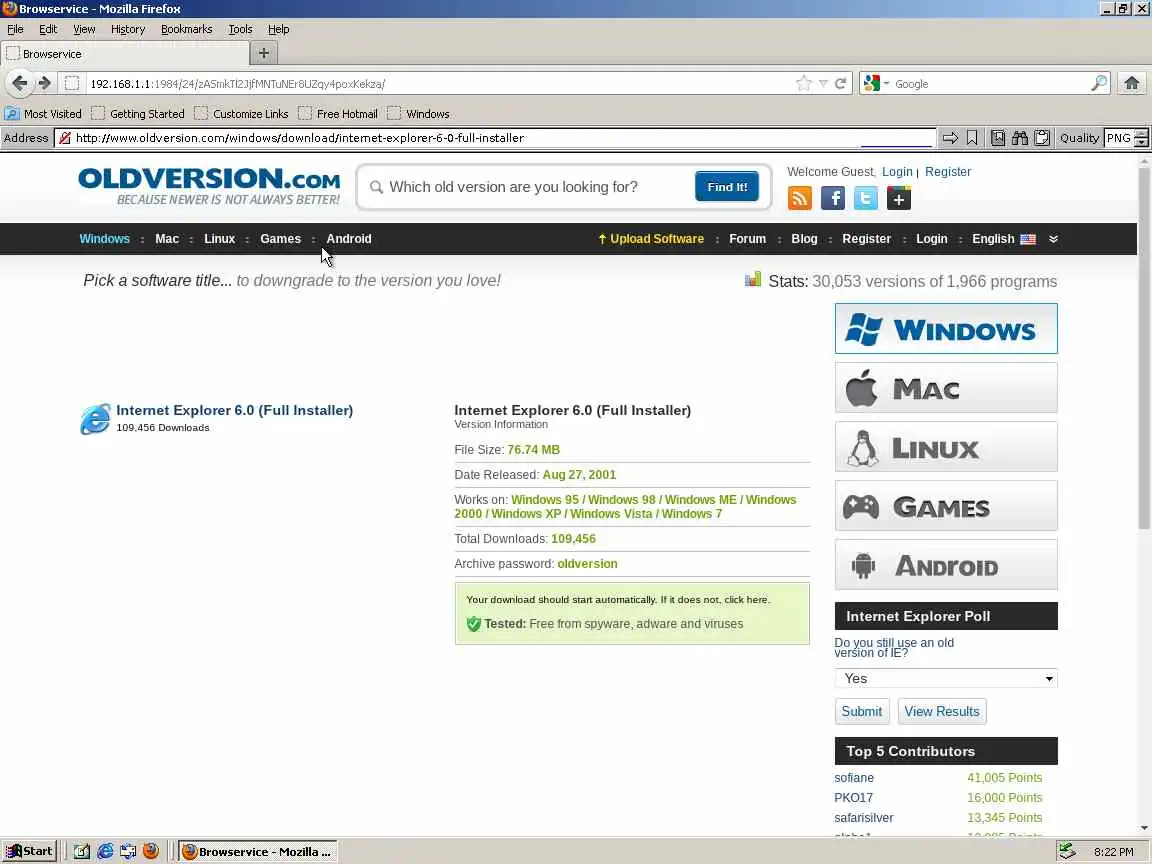Click the Games category banner button
Image resolution: width=1152 pixels, height=864 pixels.
point(946,505)
